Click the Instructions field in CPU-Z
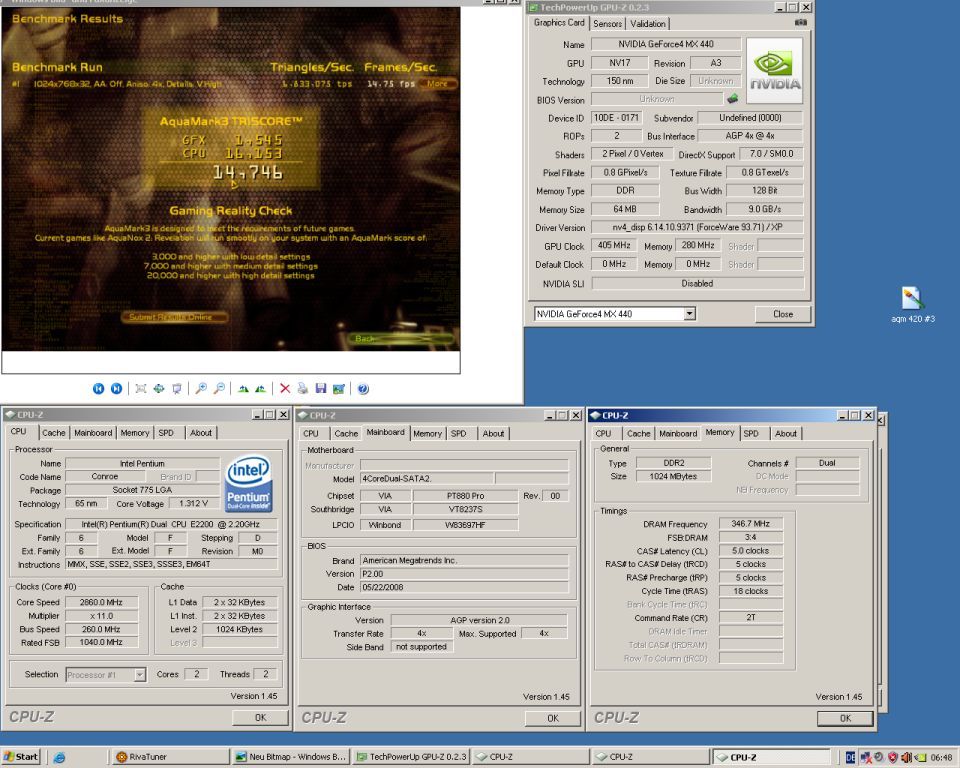960x768 pixels. tap(171, 564)
